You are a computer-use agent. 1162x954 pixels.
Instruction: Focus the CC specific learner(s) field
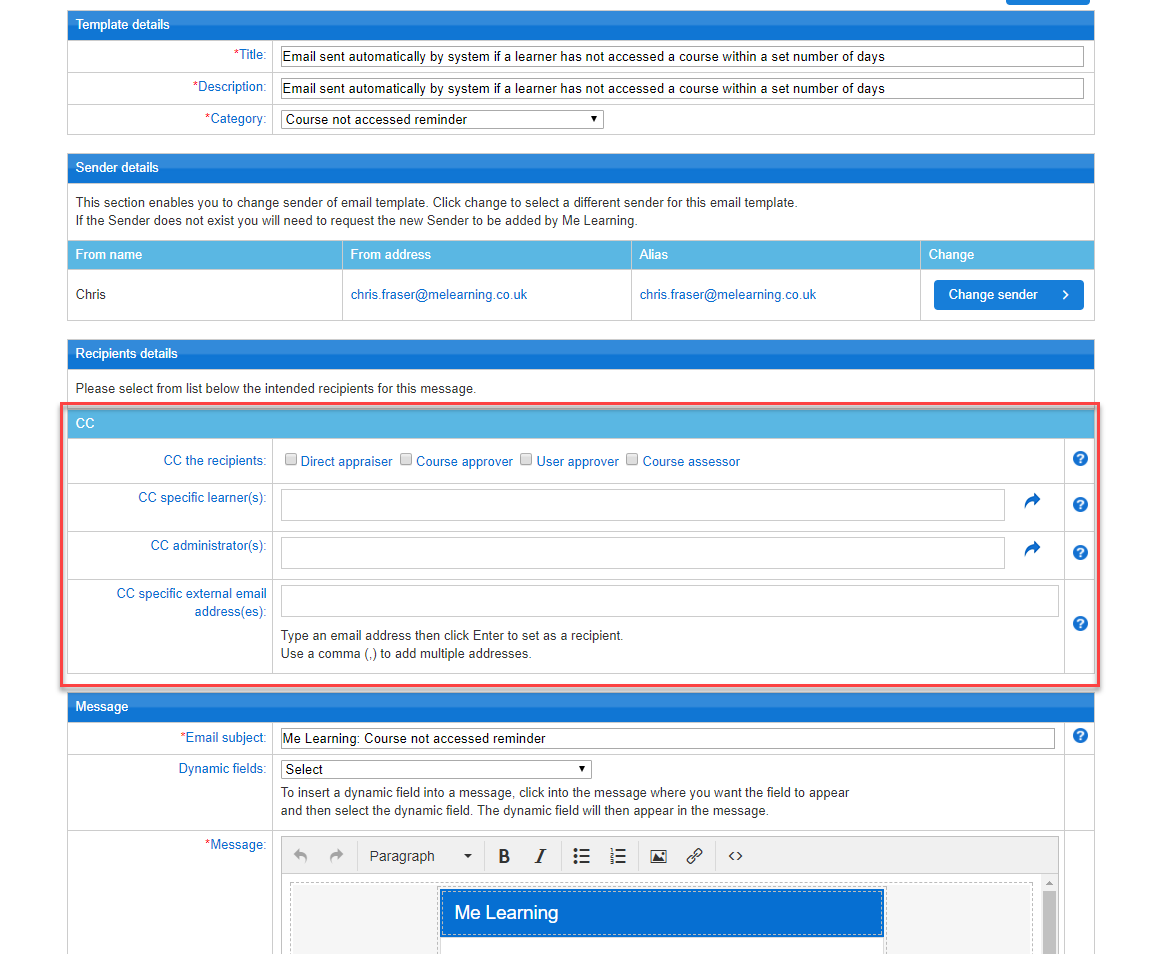pyautogui.click(x=643, y=505)
